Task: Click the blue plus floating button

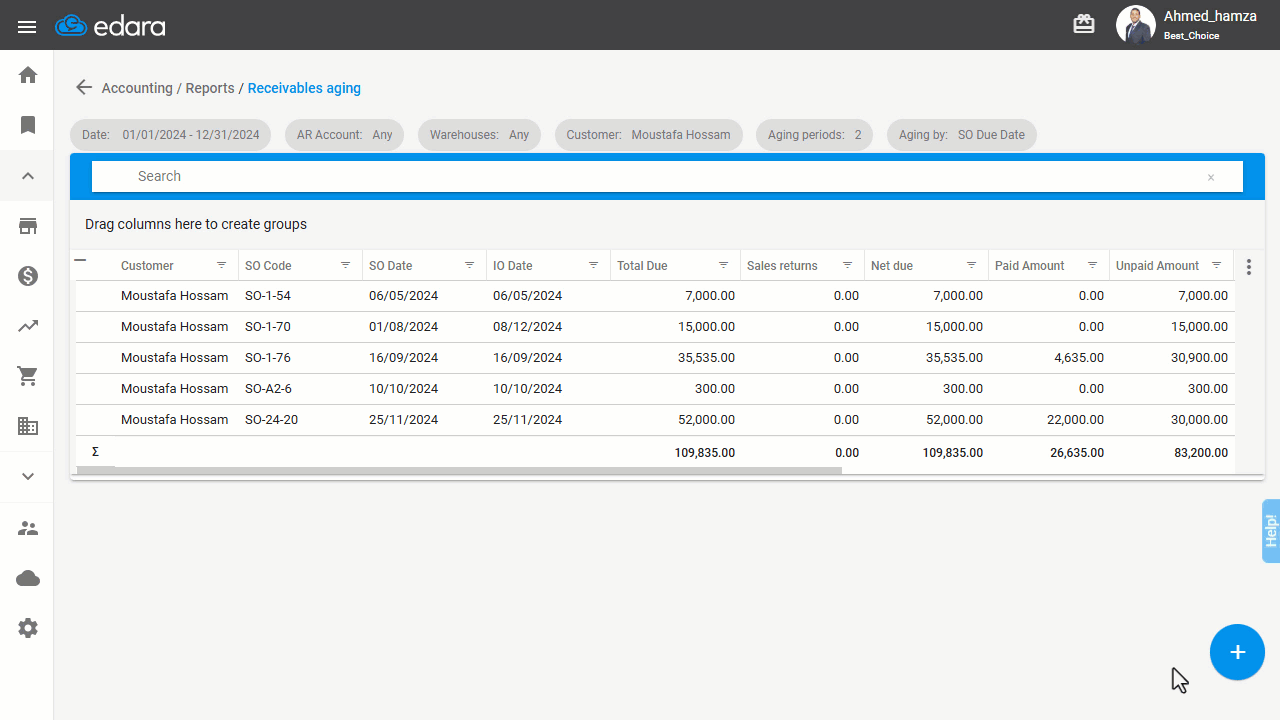Action: 1237,652
